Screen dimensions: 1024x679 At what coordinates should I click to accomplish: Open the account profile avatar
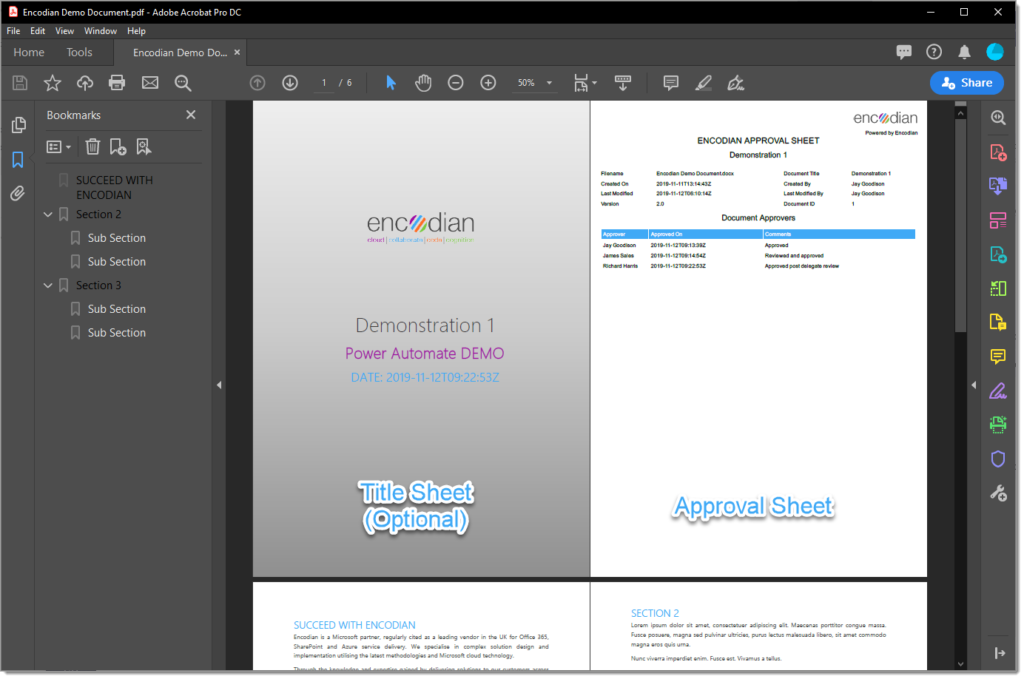(x=995, y=52)
